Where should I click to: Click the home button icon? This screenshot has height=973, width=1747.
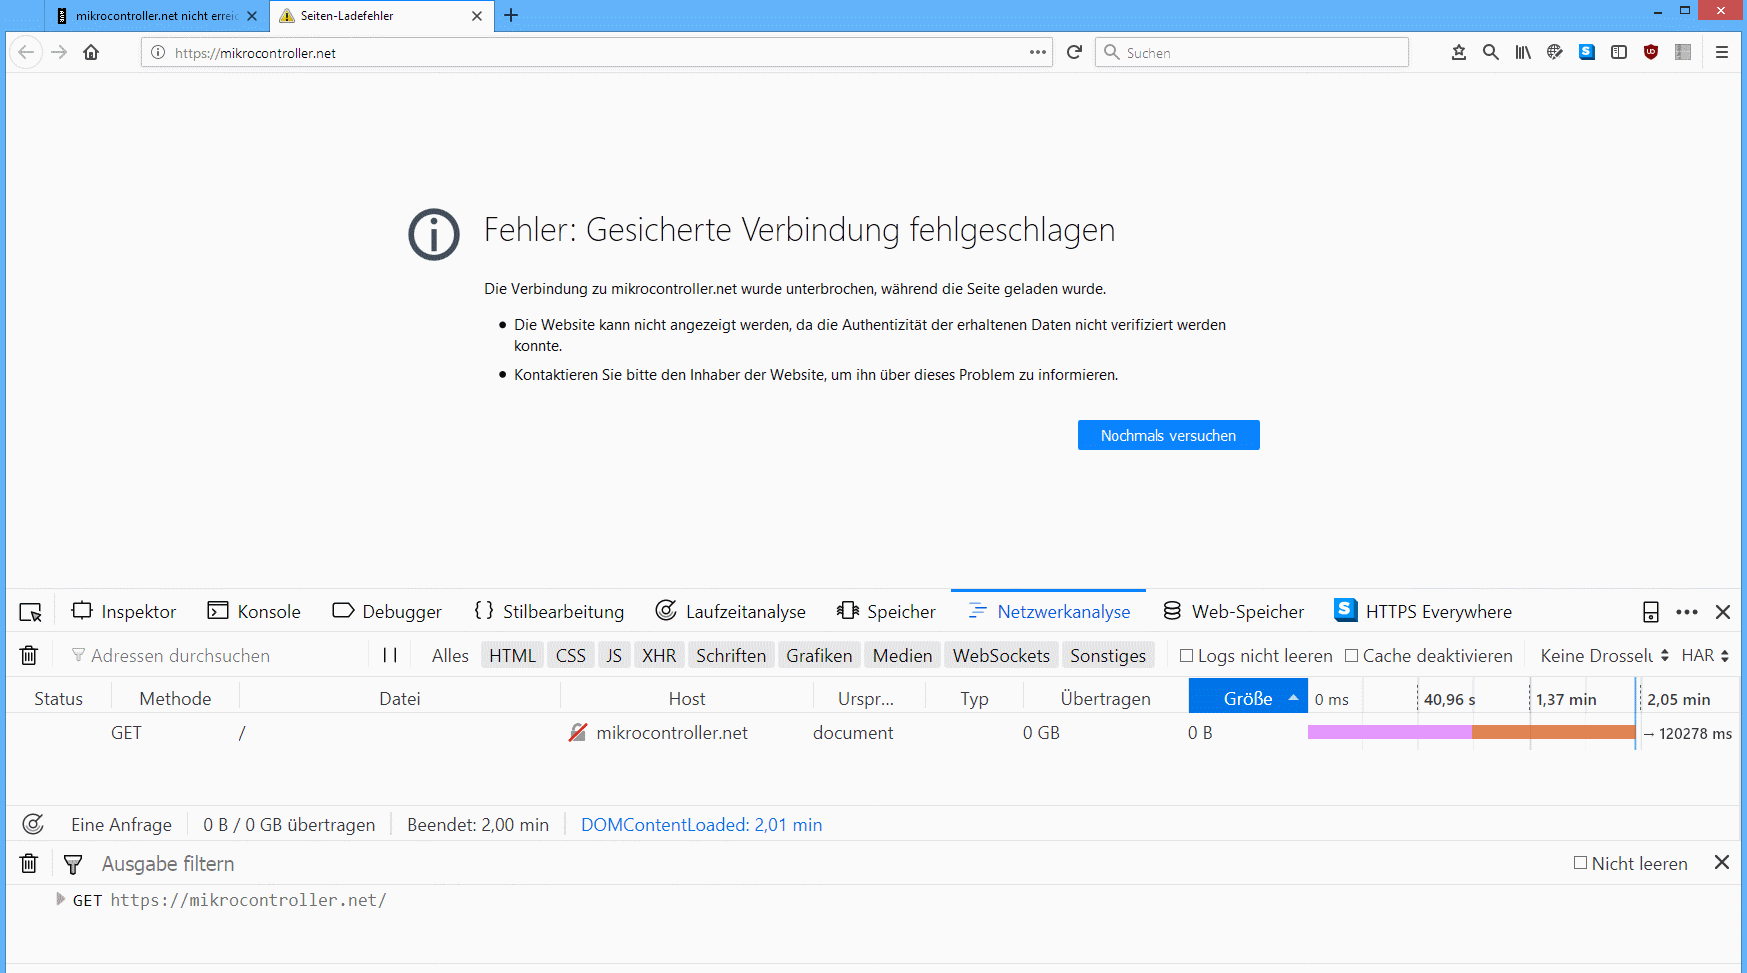coord(91,52)
